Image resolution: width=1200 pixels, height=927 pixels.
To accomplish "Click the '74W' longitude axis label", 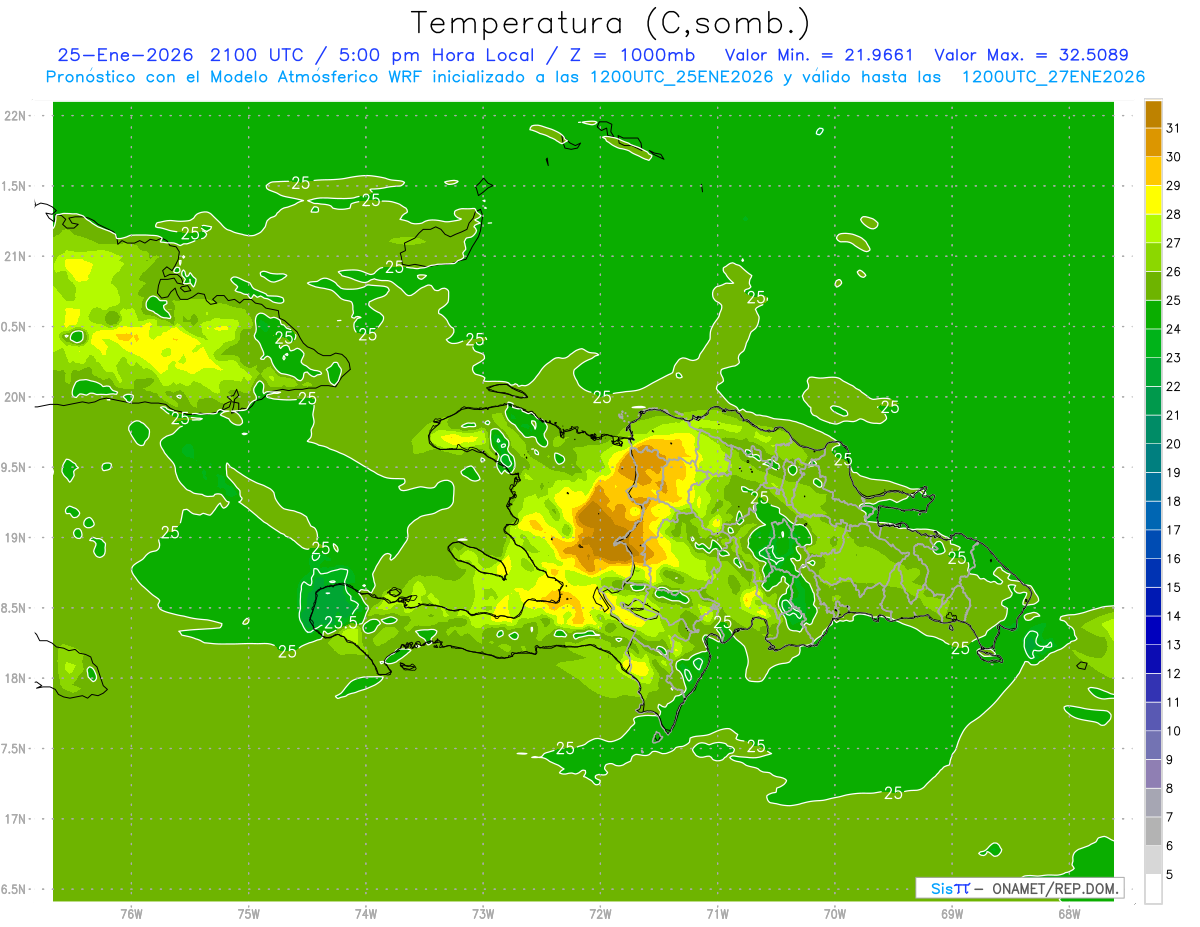I will tap(366, 913).
